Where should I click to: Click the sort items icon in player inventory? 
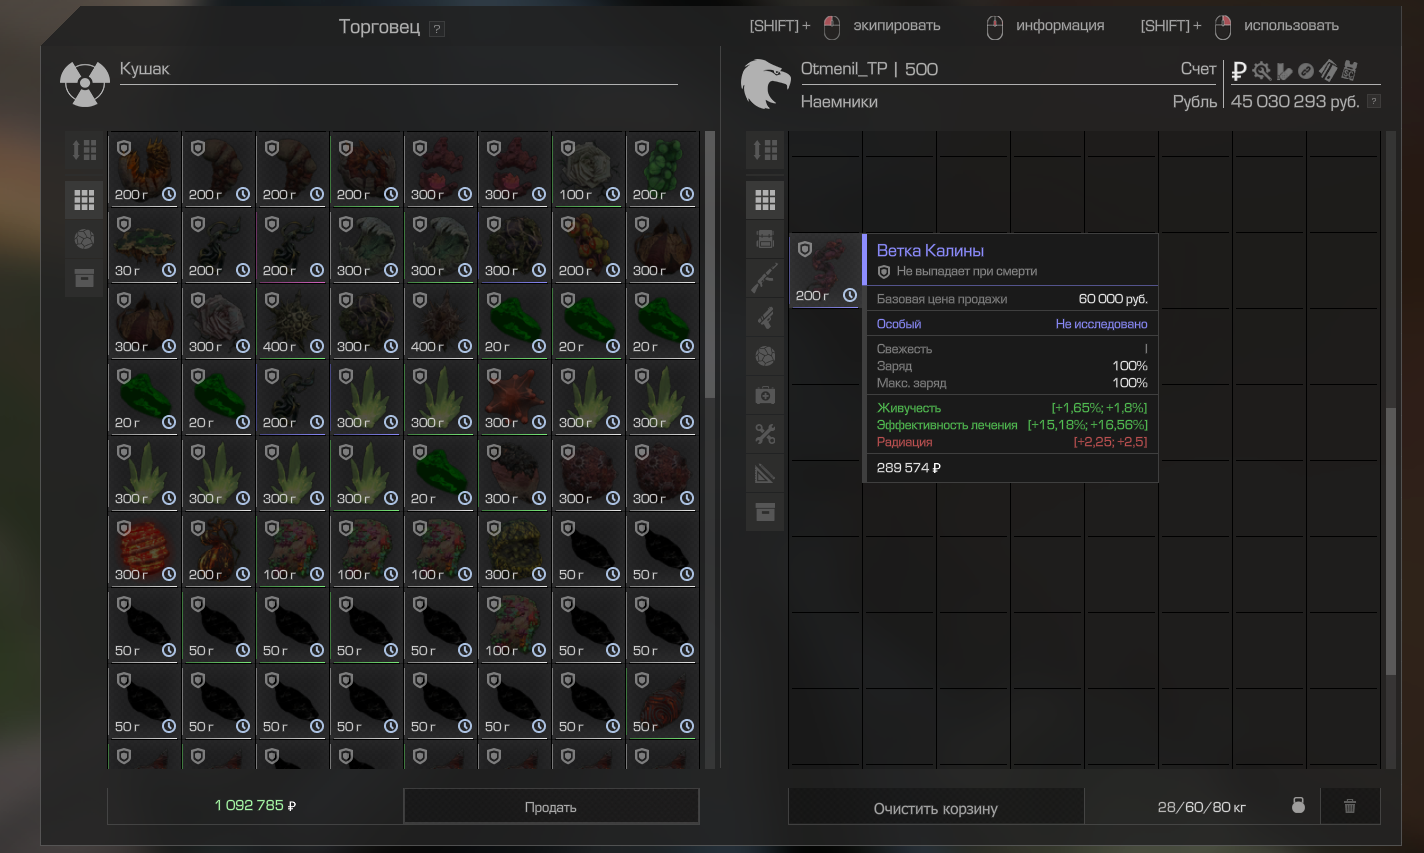click(765, 150)
